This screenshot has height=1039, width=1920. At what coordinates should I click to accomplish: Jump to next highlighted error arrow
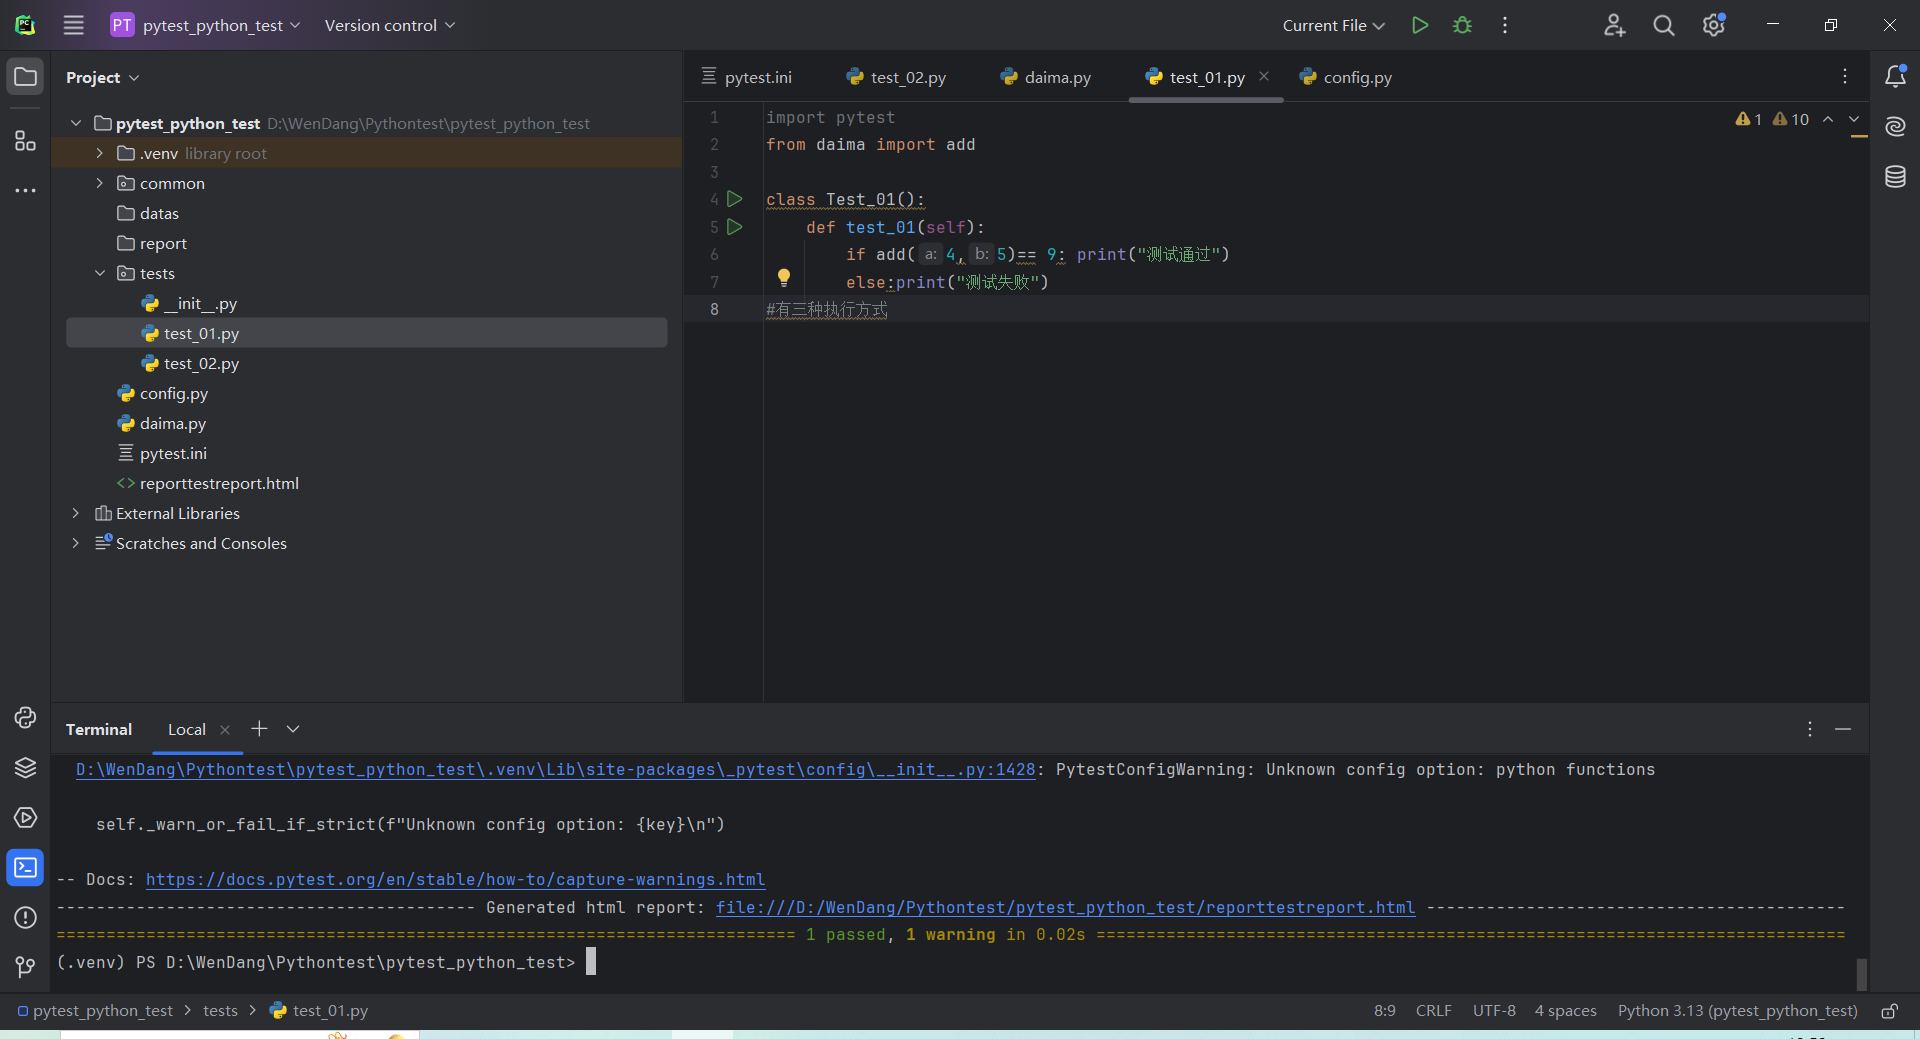click(x=1855, y=119)
